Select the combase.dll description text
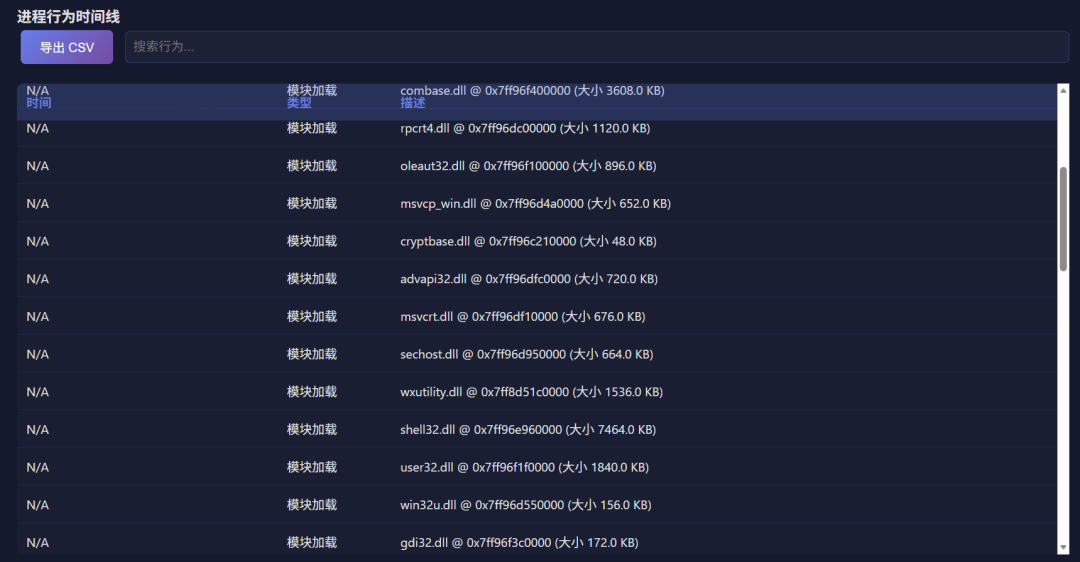This screenshot has height=562, width=1080. click(532, 90)
